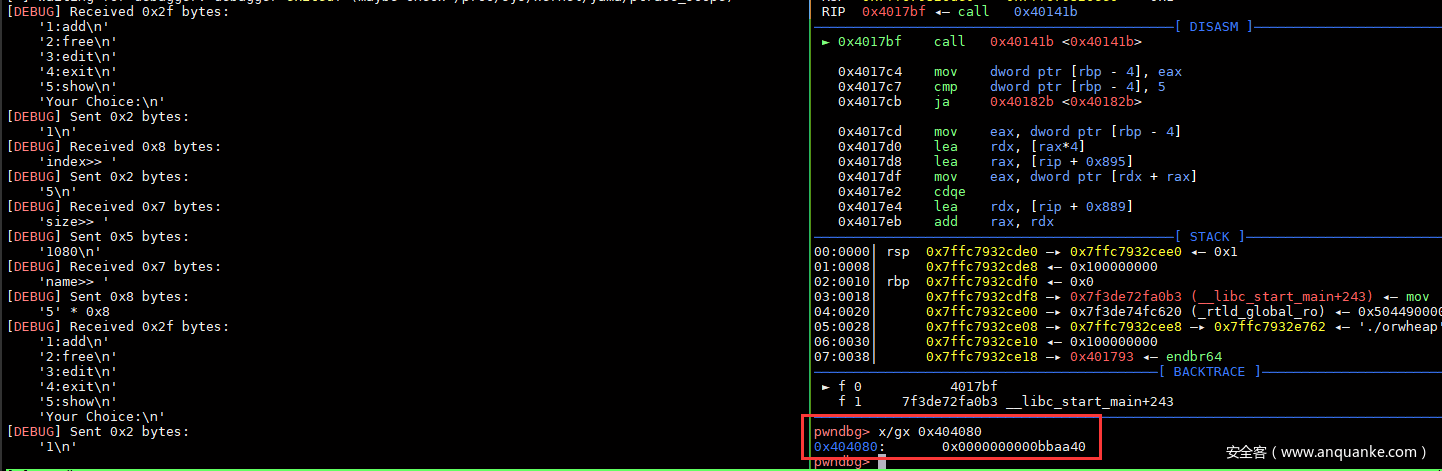Screen dimensions: 1442x471
Task: Click the 0x4017e4 lea rdx, [rip + 0x889] row
Action: click(x=986, y=206)
